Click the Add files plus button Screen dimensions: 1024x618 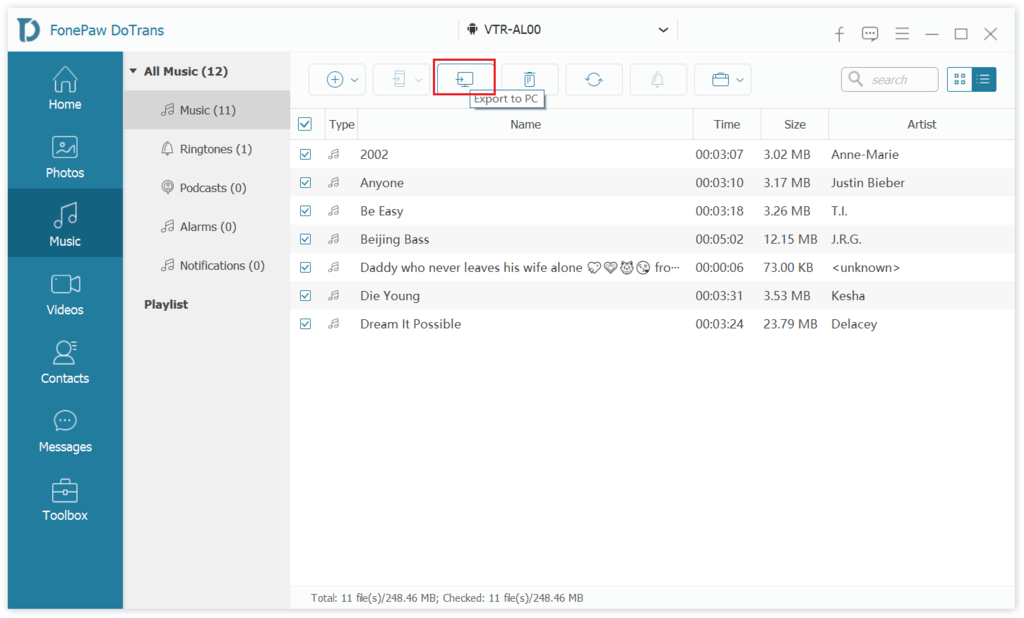click(x=334, y=80)
